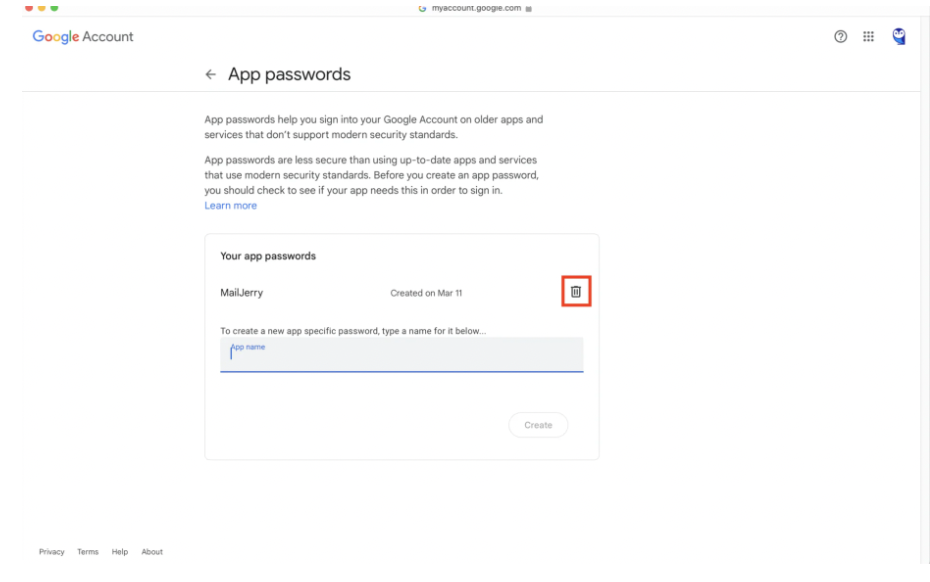The width and height of the screenshot is (930, 582).
Task: Open the profile avatar account menu
Action: (x=899, y=36)
